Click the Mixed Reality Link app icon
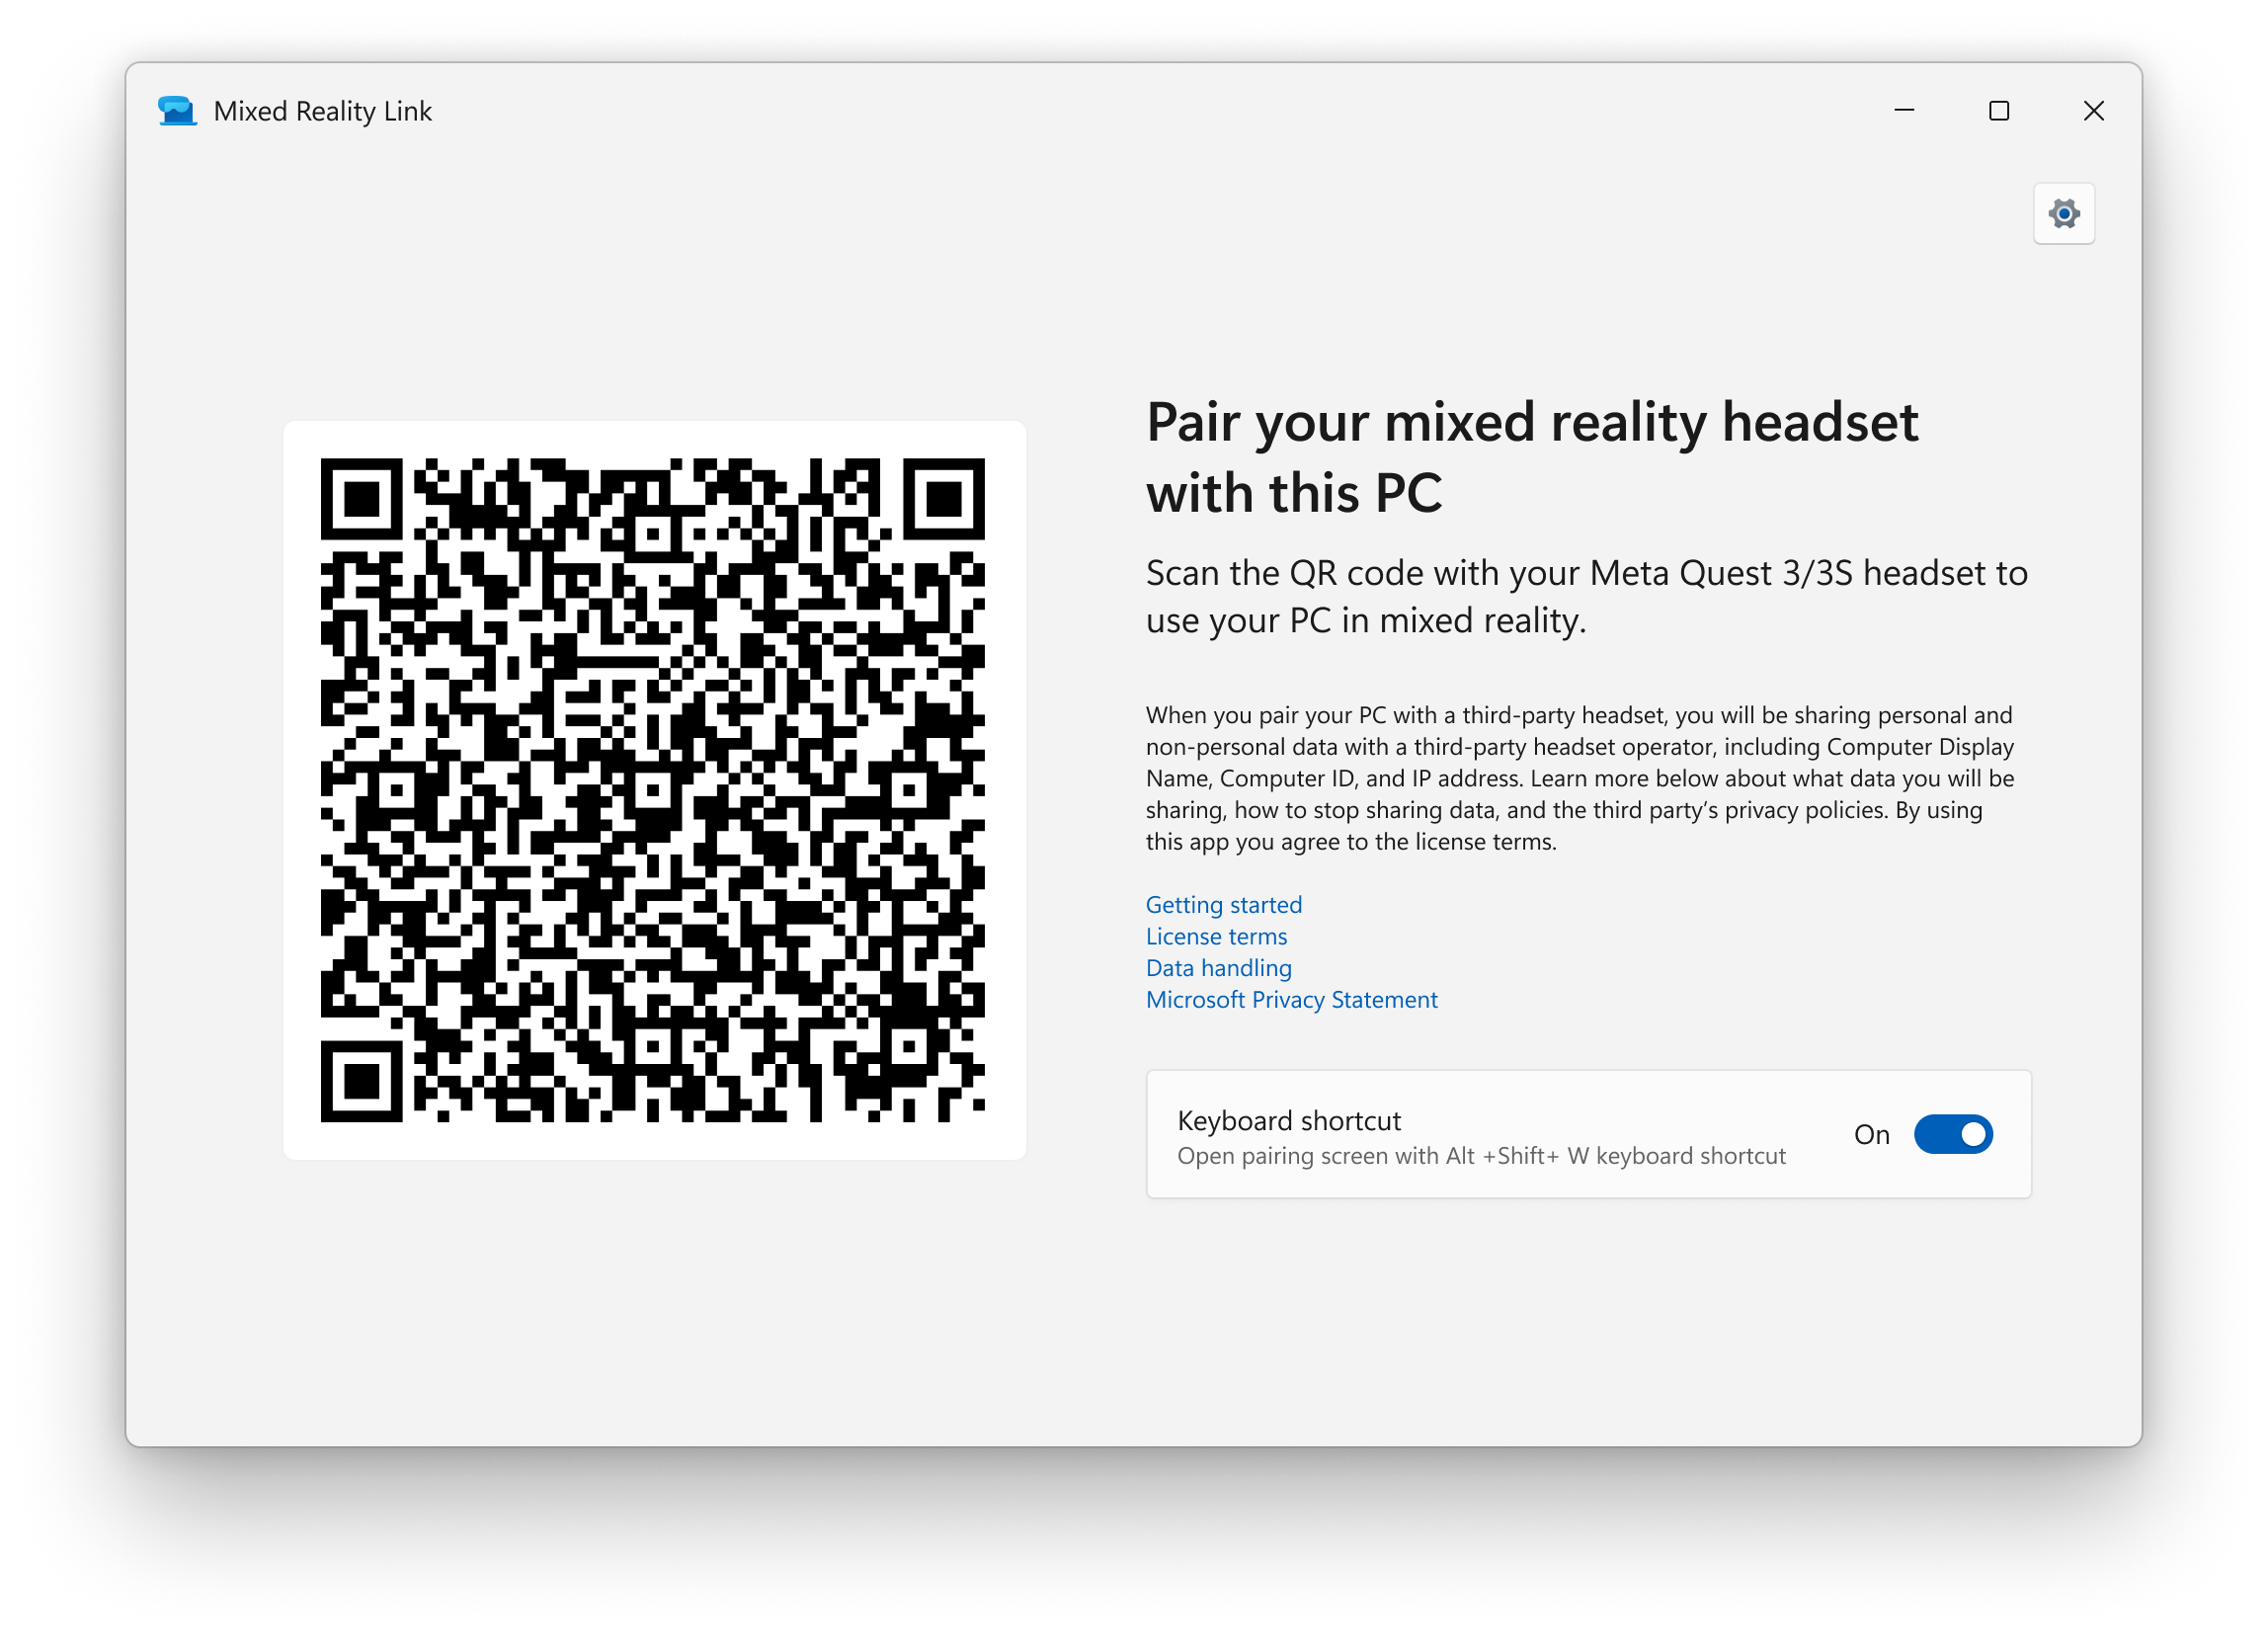The height and width of the screenshot is (1636, 2268). 177,111
